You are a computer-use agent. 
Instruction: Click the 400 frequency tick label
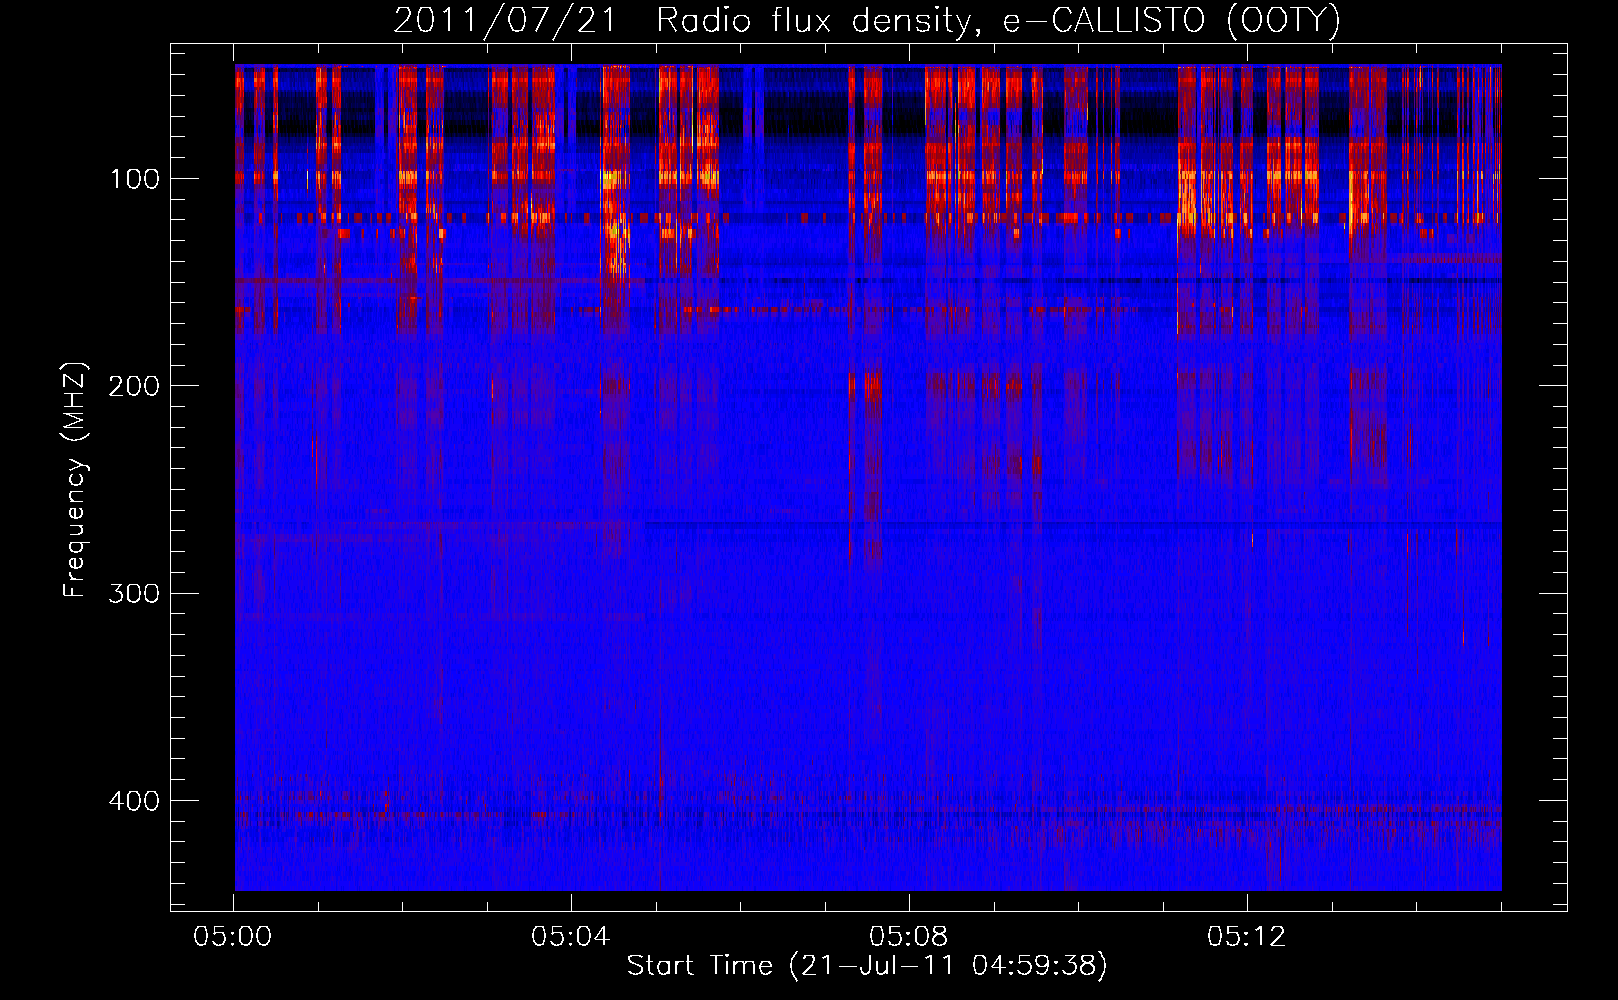[x=134, y=801]
